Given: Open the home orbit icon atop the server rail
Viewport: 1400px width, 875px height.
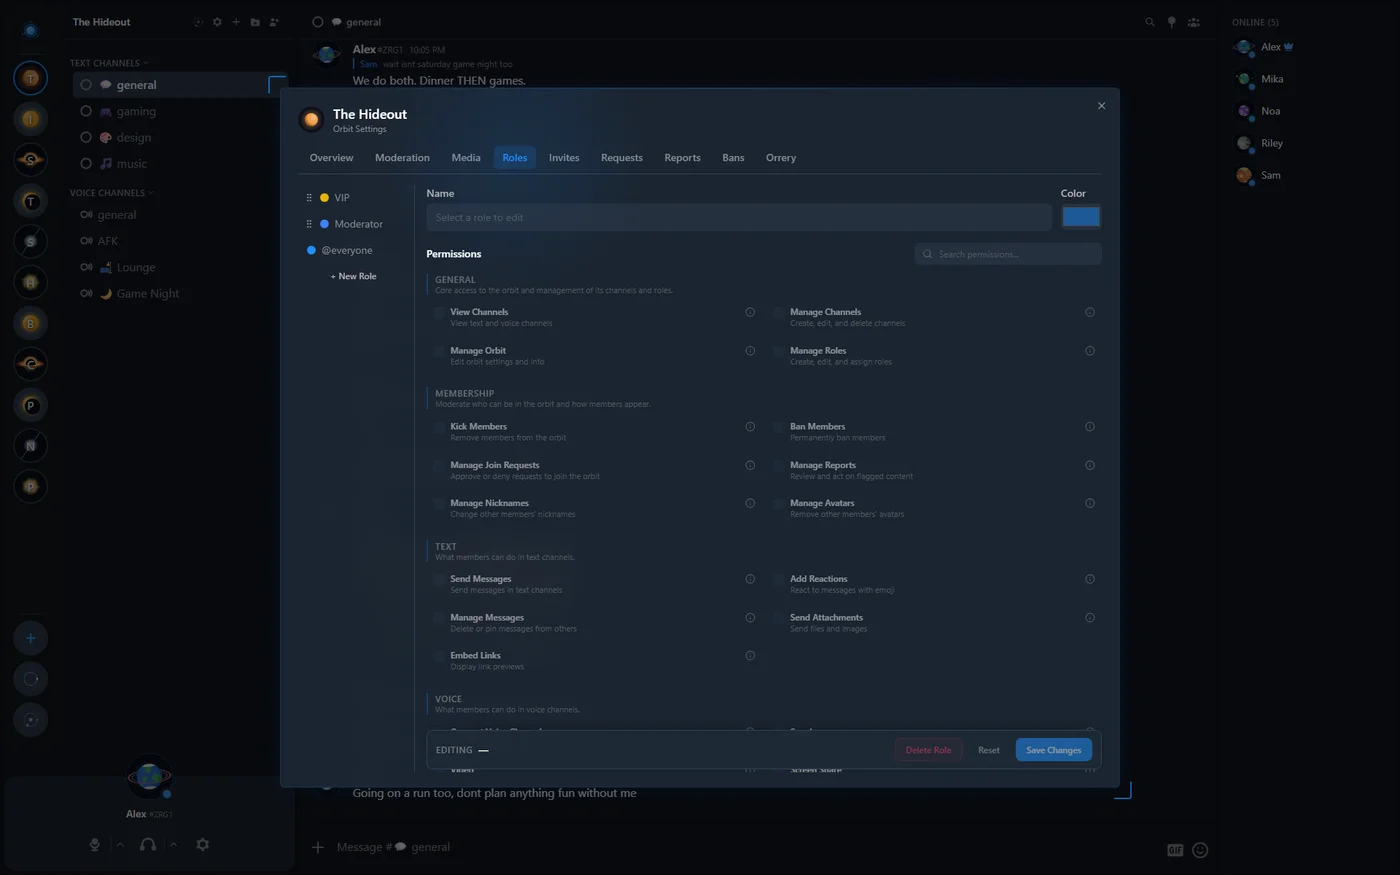Looking at the screenshot, I should tap(30, 30).
